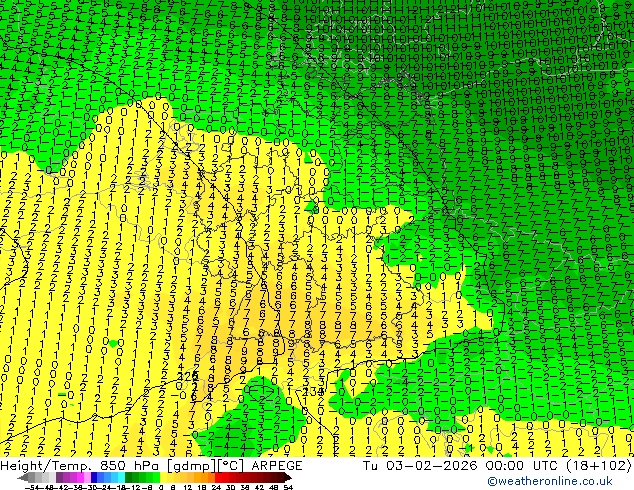Click the 'ARPEGE' model name label

click(x=277, y=466)
